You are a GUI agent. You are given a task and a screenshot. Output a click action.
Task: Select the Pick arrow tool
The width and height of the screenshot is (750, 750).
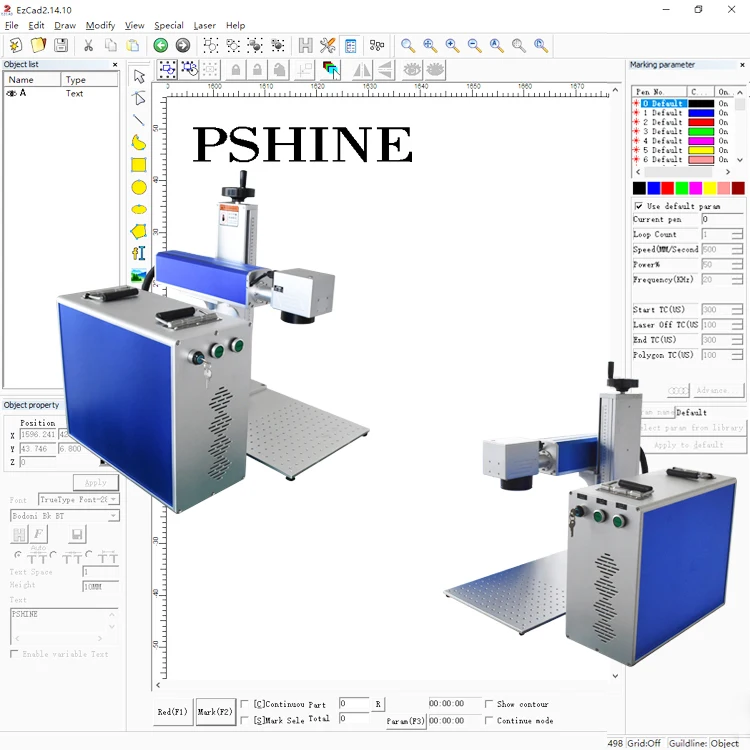pyautogui.click(x=139, y=76)
